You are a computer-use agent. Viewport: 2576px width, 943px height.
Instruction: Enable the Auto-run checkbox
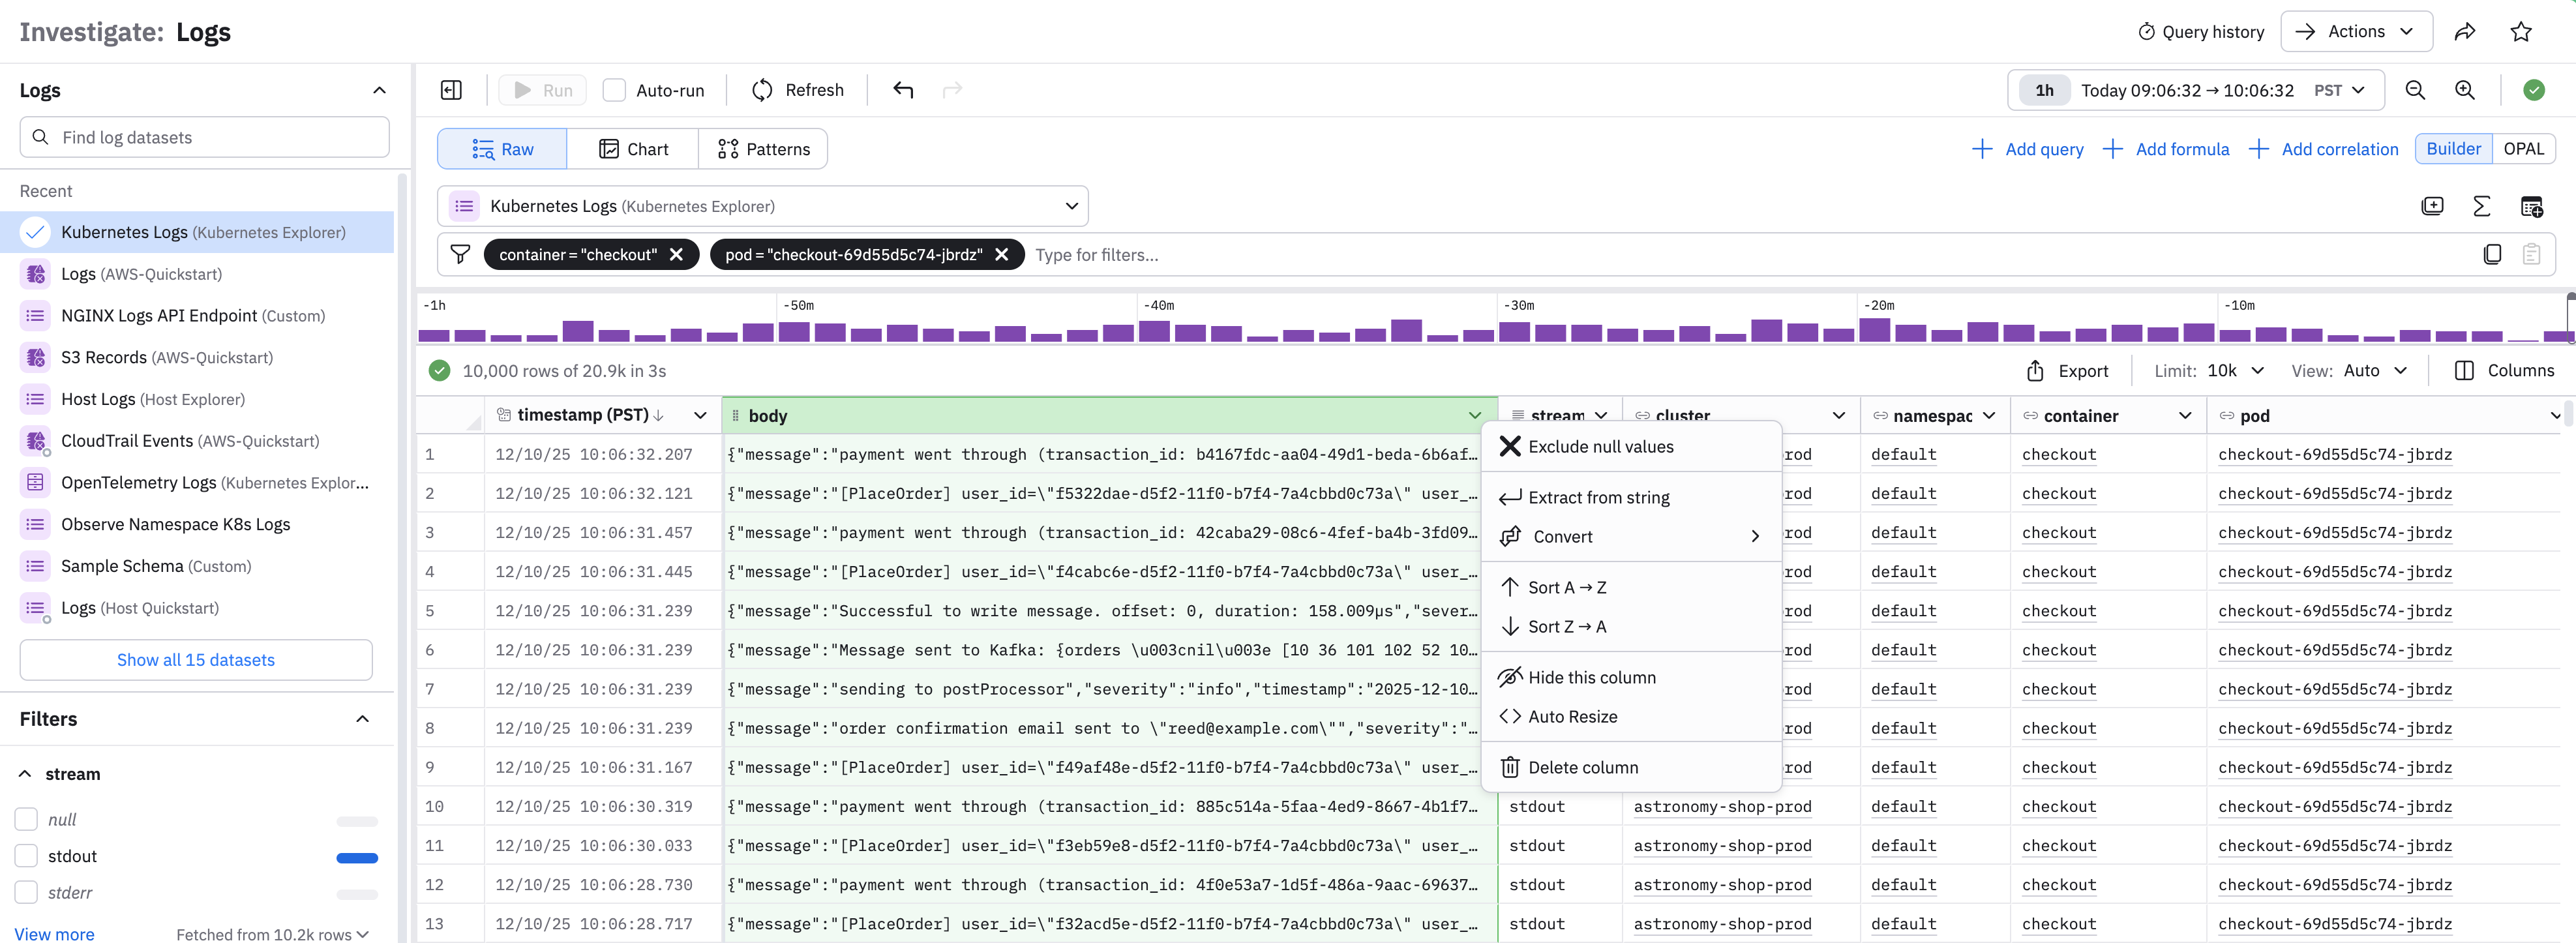click(x=614, y=90)
